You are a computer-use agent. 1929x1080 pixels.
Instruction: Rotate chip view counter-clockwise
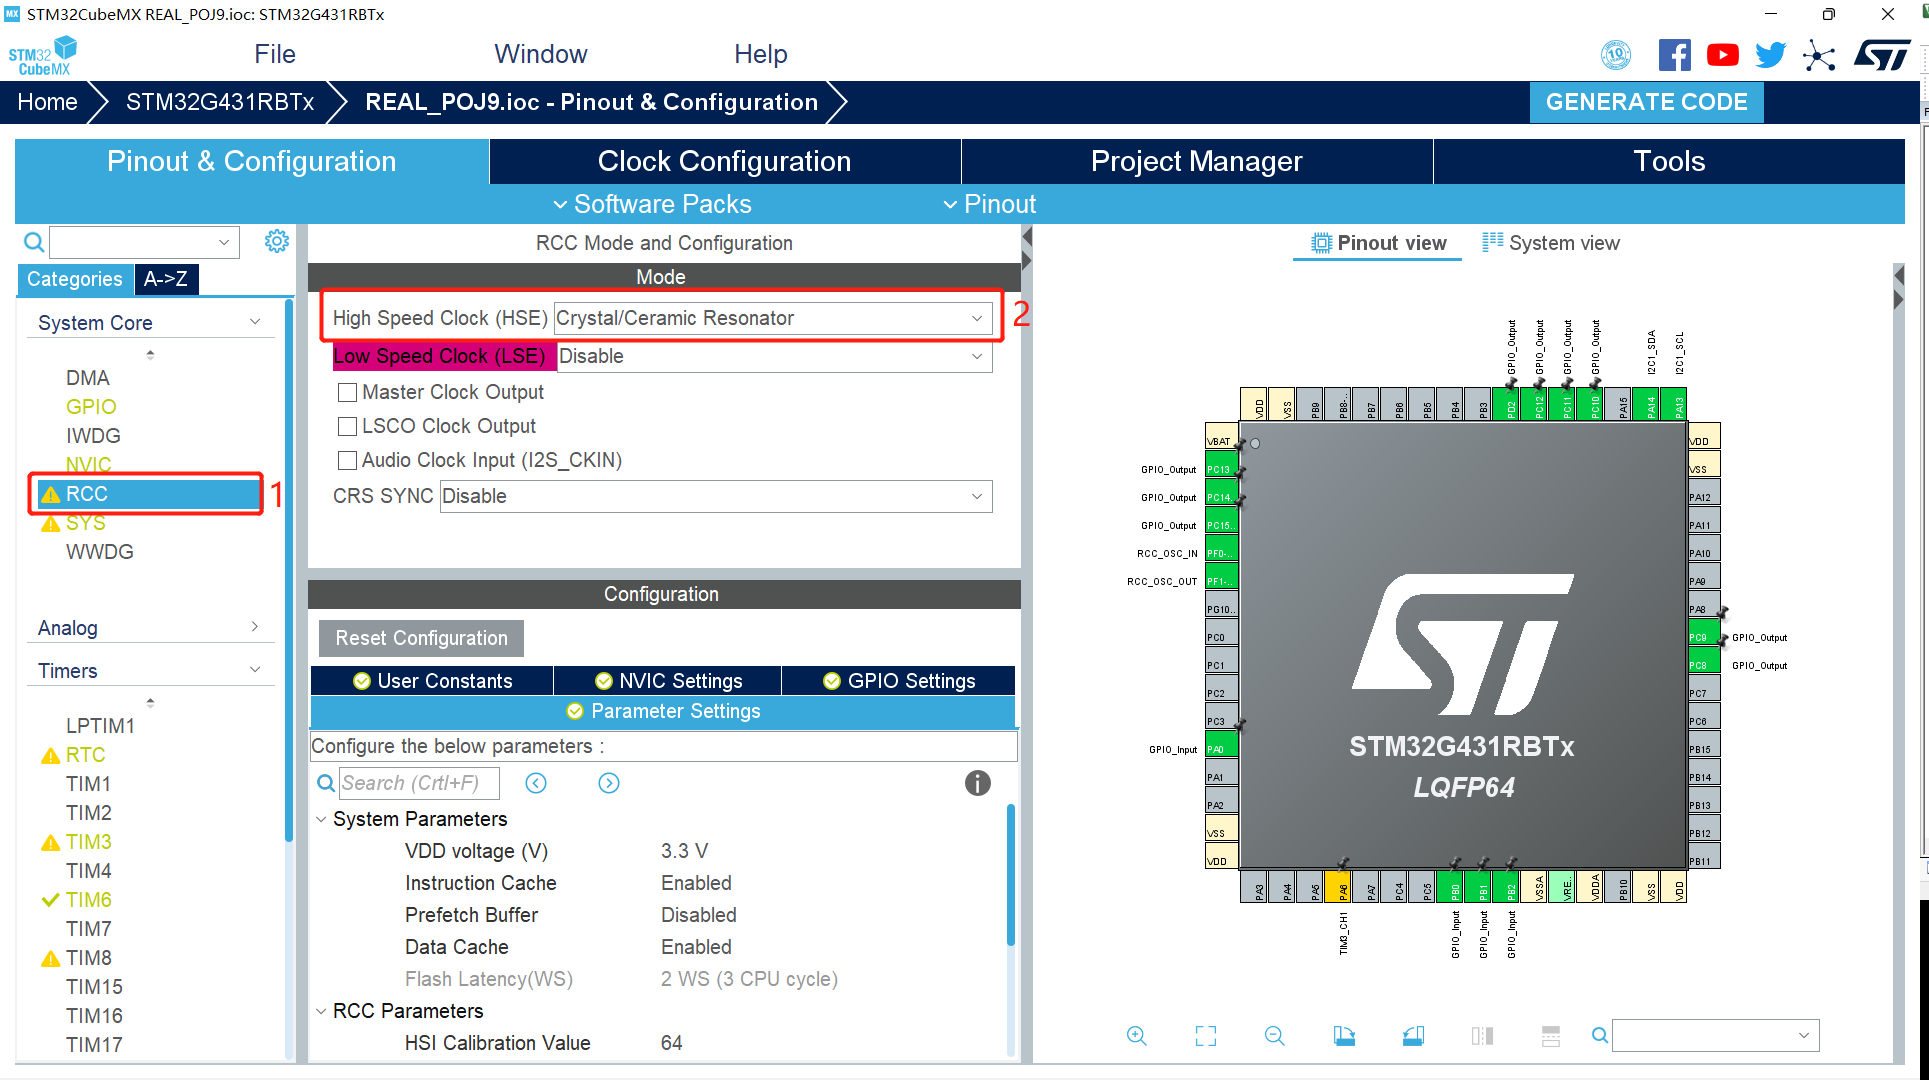[1413, 1036]
